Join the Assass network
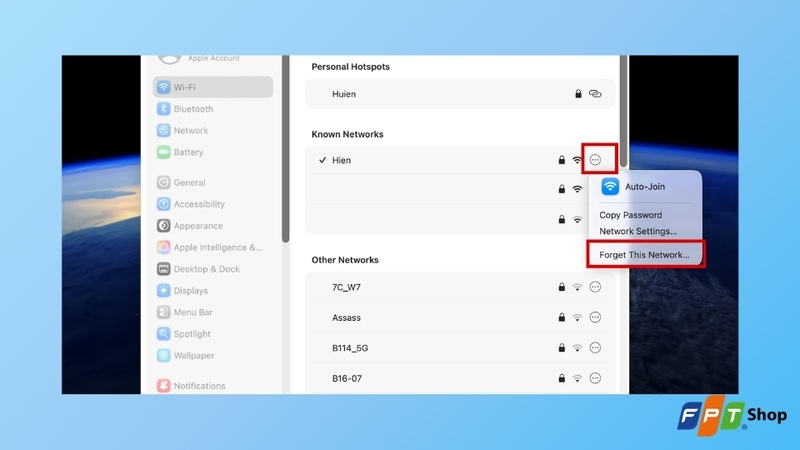Image resolution: width=800 pixels, height=450 pixels. tap(460, 317)
